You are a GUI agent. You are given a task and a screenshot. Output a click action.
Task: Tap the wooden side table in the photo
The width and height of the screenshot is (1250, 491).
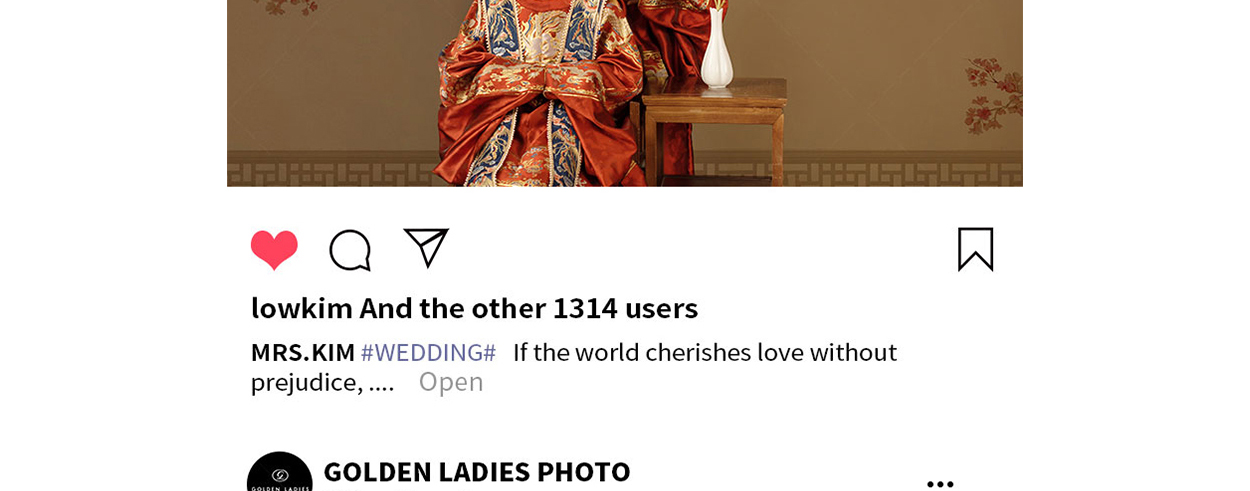[x=714, y=132]
